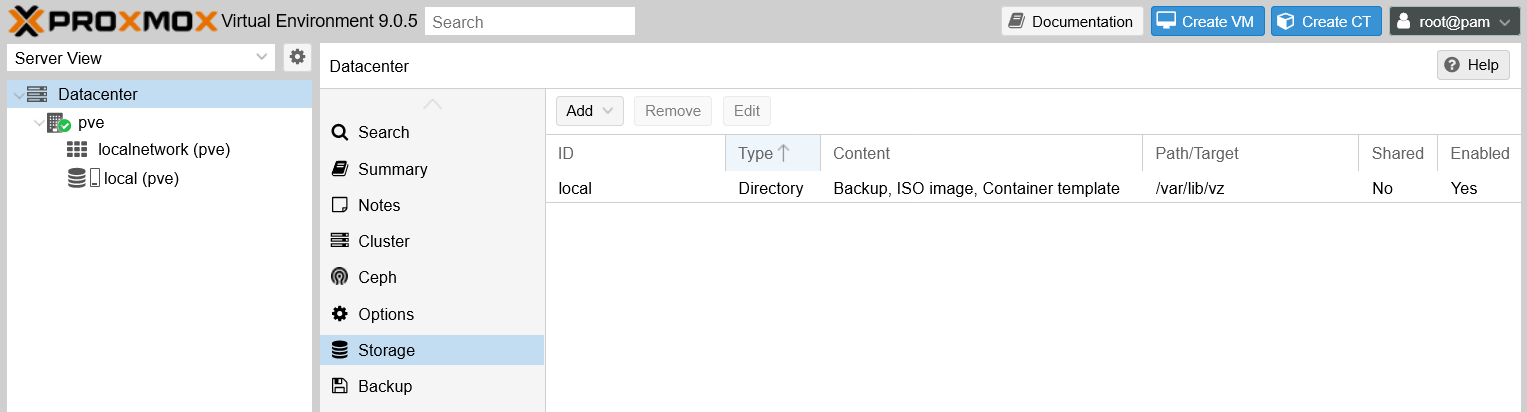This screenshot has height=412, width=1527.
Task: Click the 'Virtual Environment 9.0.5' version text
Action: (319, 21)
